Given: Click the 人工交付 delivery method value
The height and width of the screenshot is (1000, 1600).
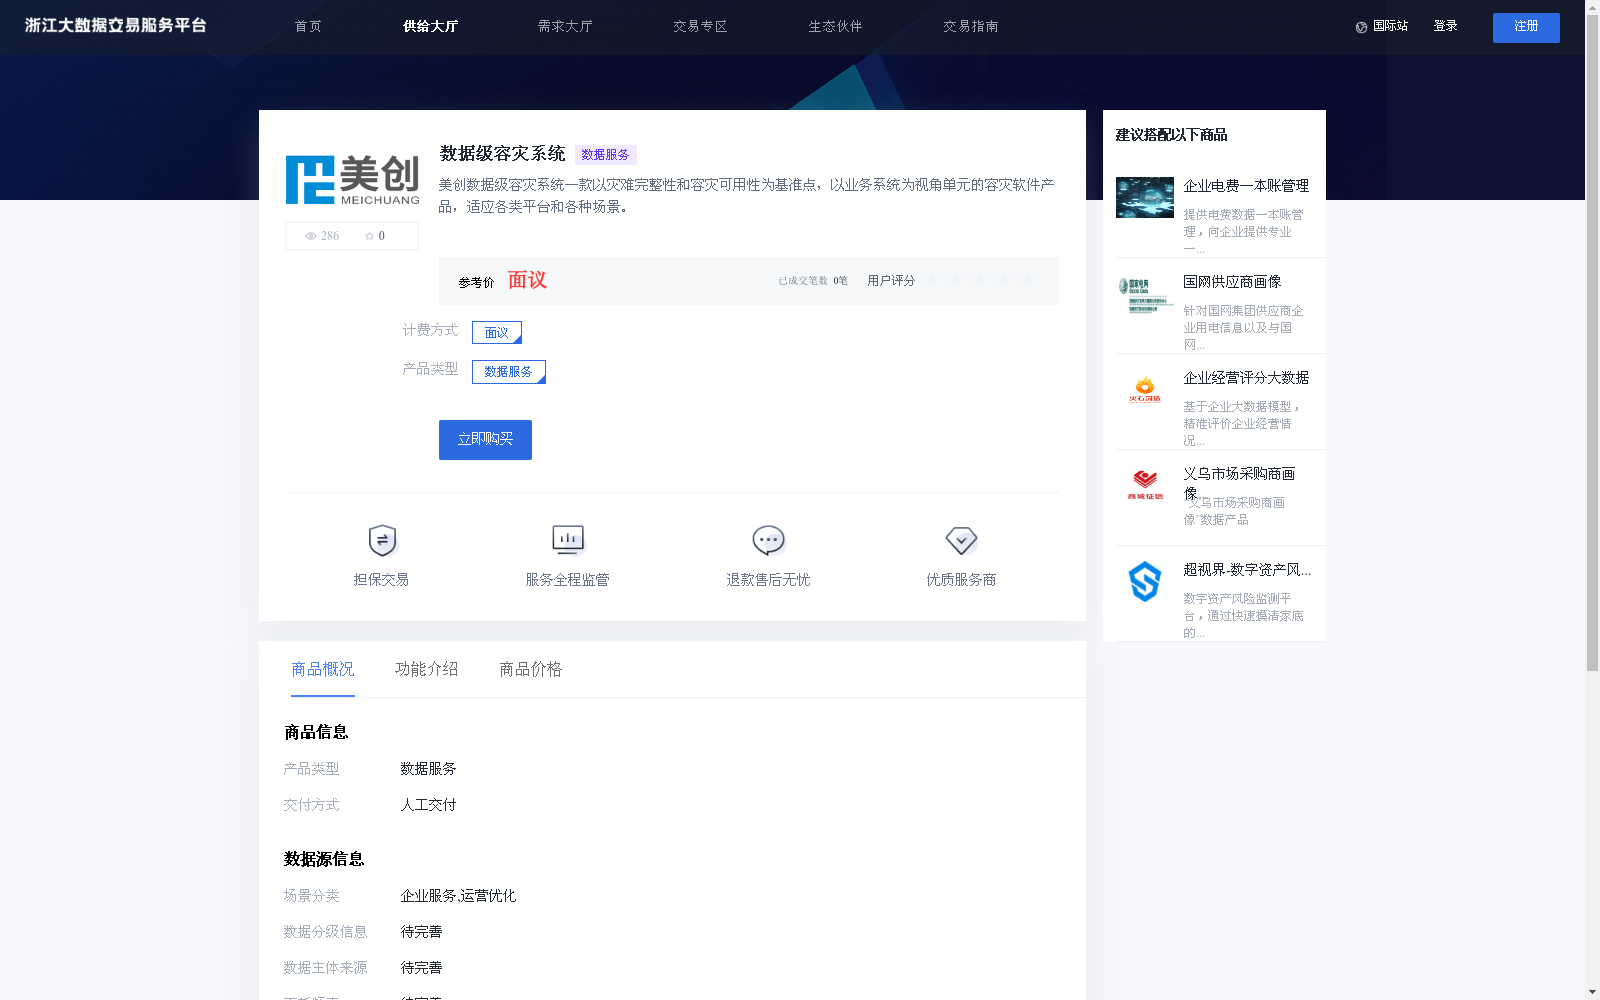Looking at the screenshot, I should click(x=428, y=805).
